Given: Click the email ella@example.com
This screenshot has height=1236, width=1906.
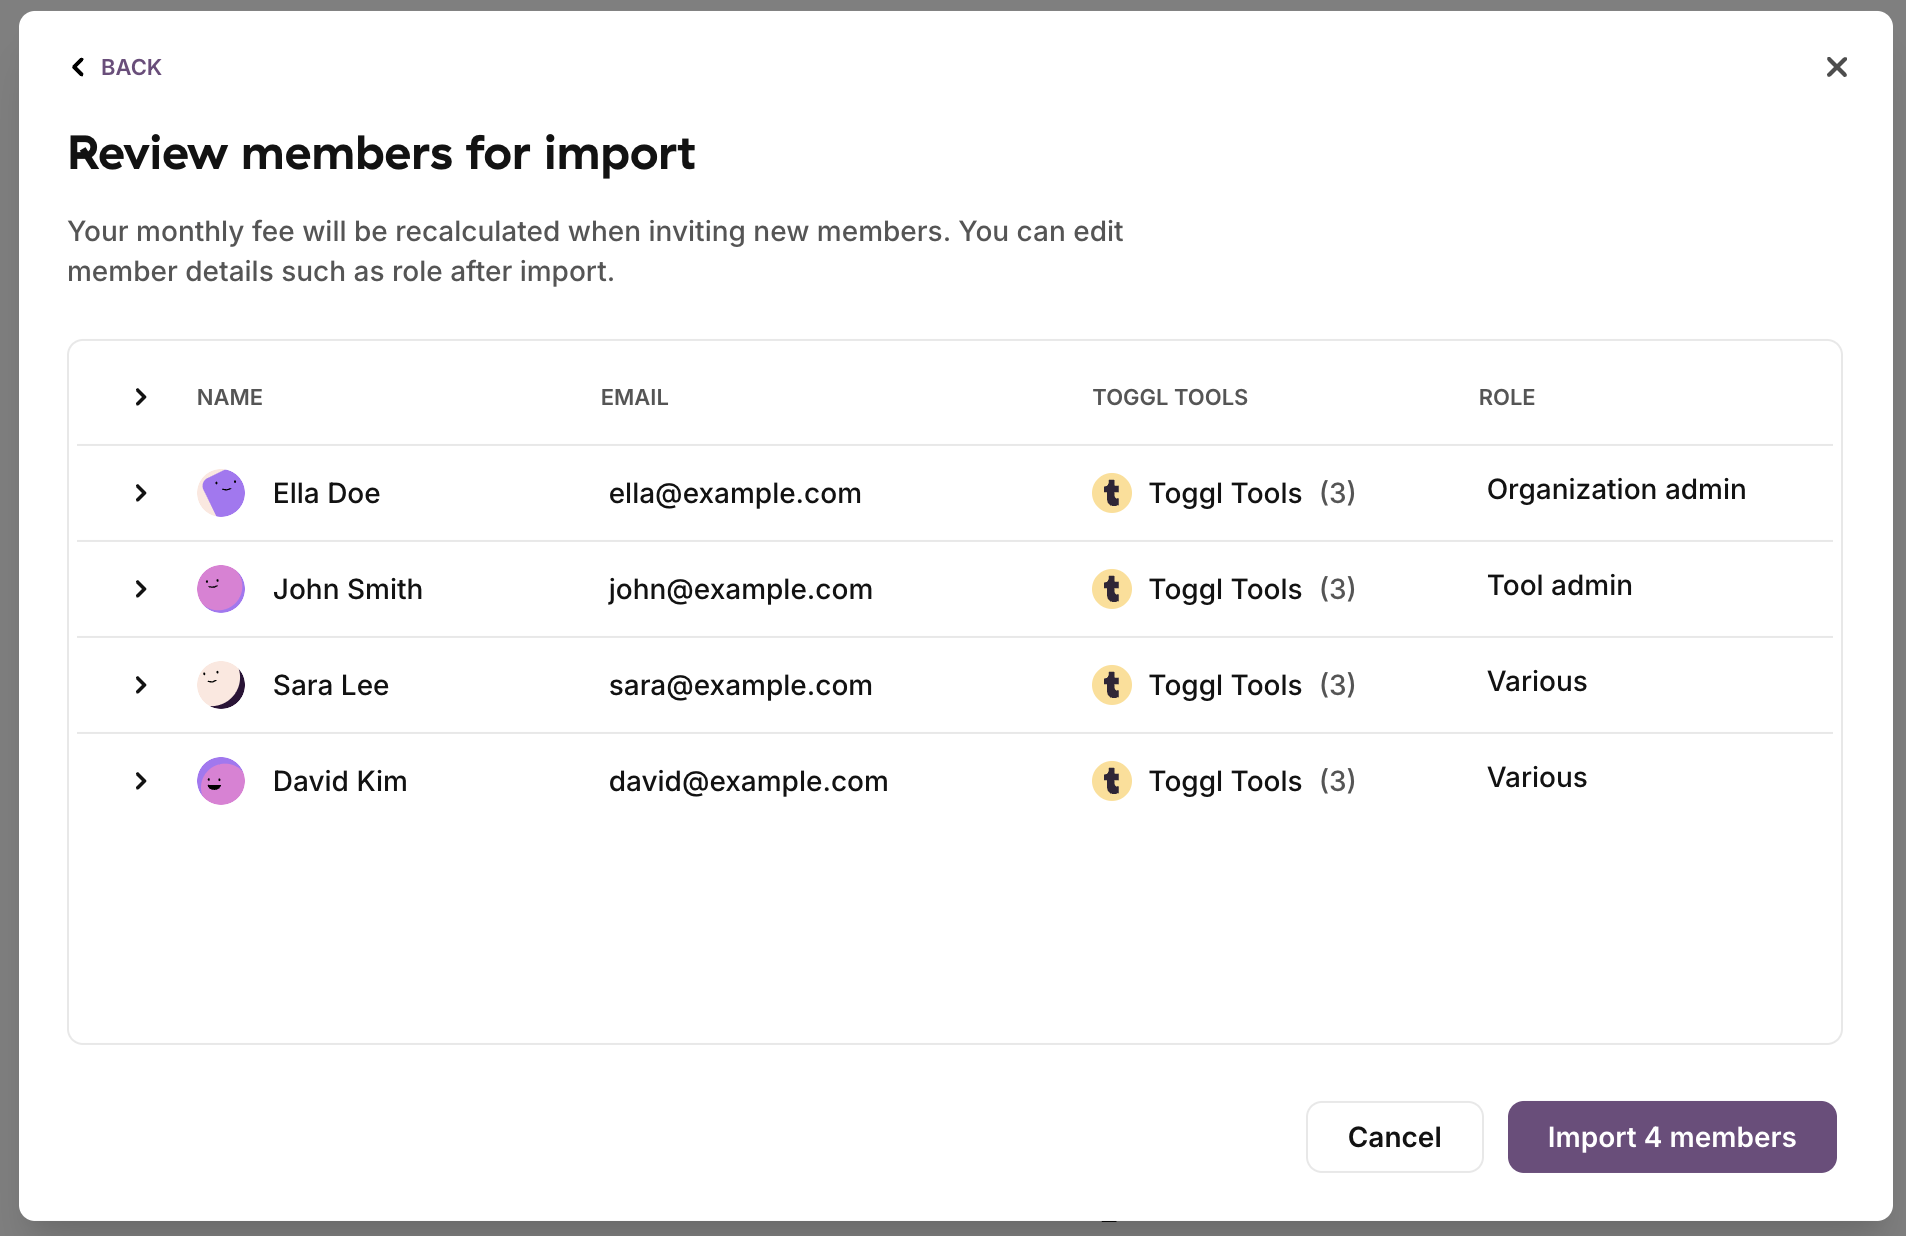Looking at the screenshot, I should [735, 493].
